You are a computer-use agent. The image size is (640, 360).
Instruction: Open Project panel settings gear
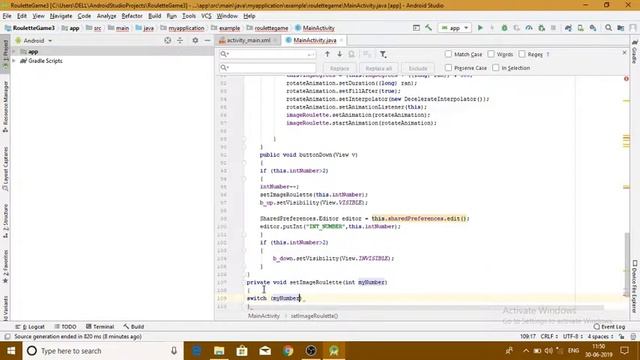click(195, 40)
